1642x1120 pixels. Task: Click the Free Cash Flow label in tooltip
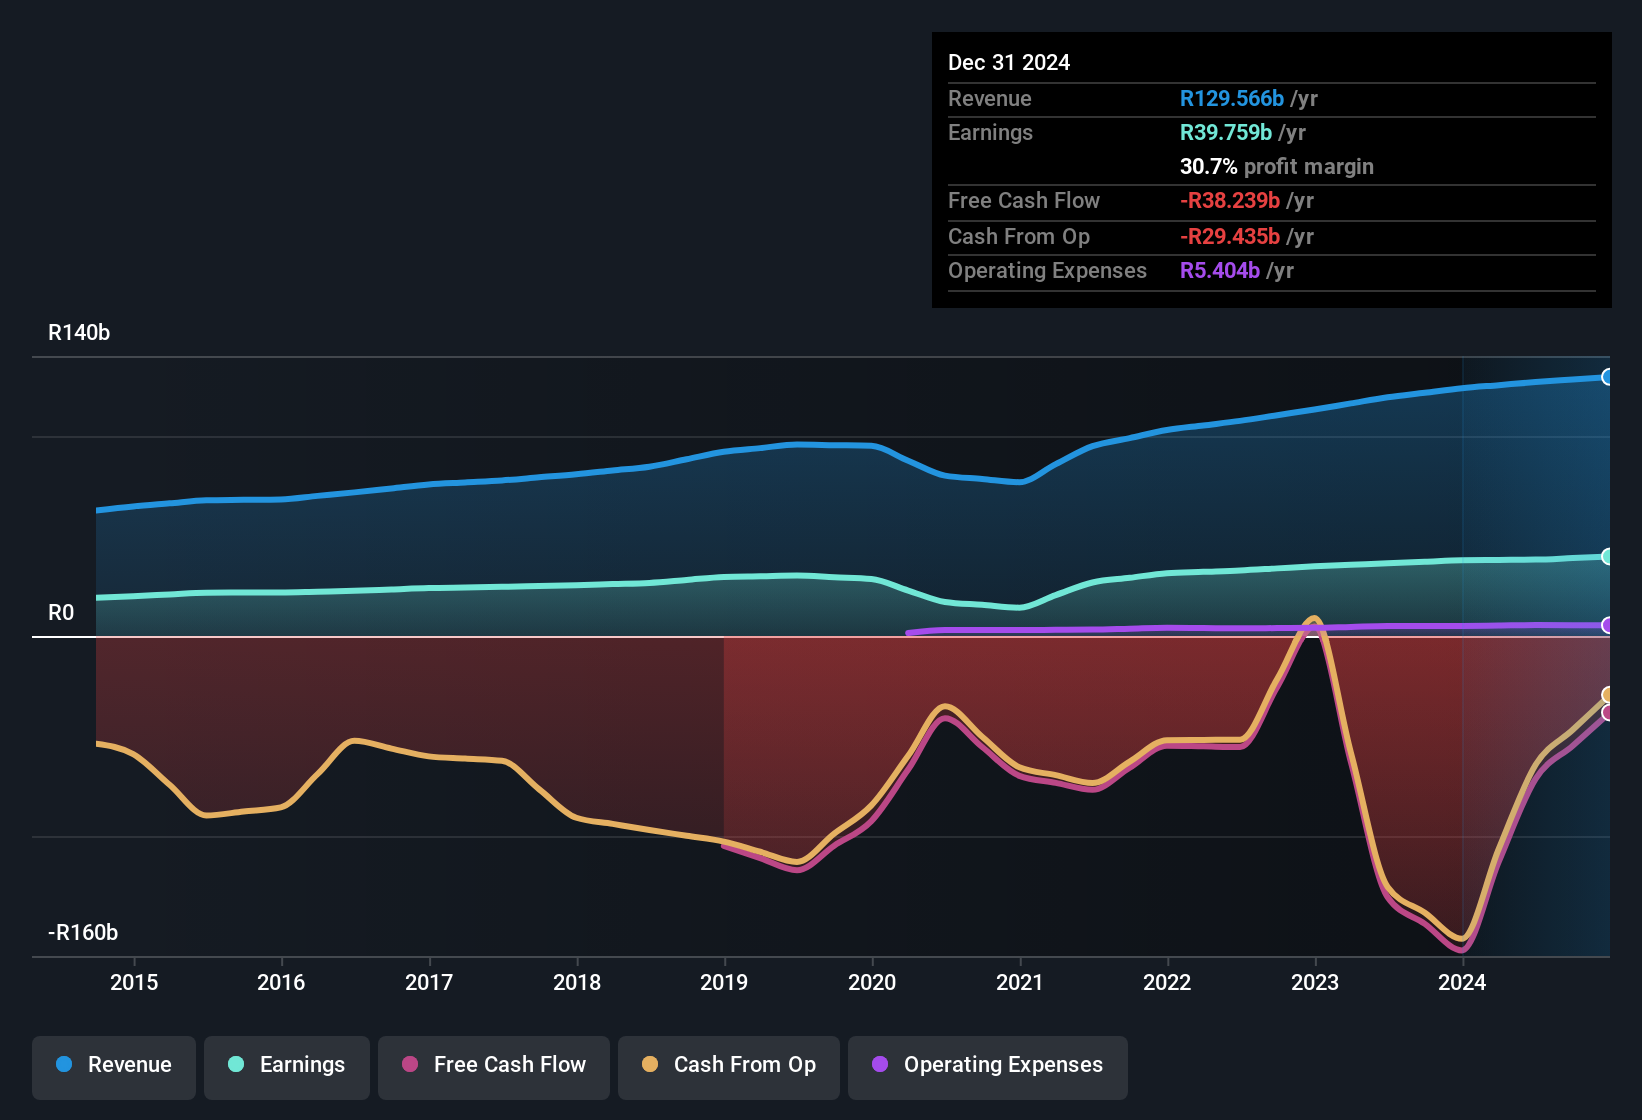click(x=1024, y=200)
